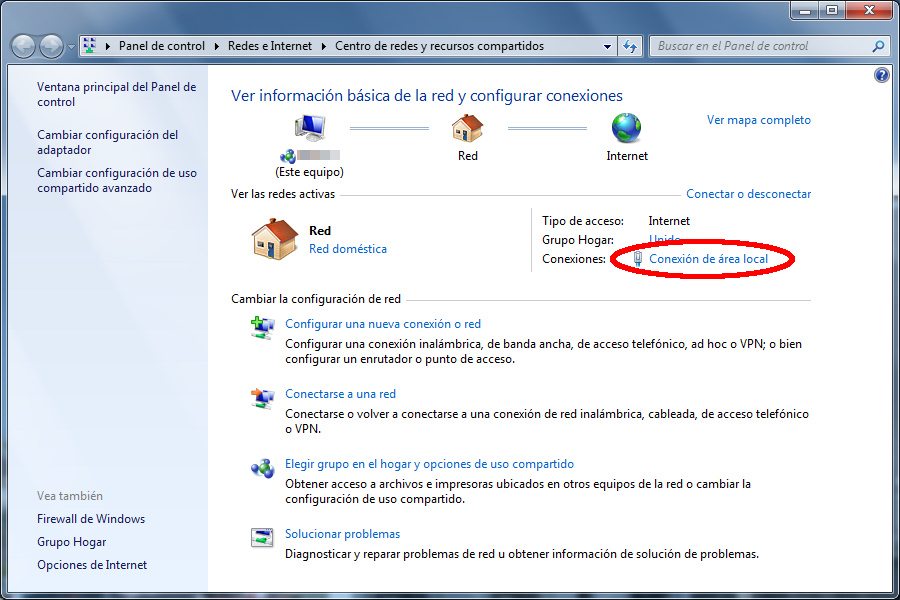Click the 'Red' network name text
The height and width of the screenshot is (600, 900).
click(320, 231)
